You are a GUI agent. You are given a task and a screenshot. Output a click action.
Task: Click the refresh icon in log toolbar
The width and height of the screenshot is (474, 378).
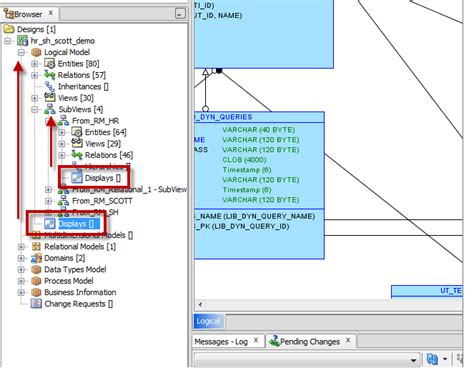tap(432, 359)
